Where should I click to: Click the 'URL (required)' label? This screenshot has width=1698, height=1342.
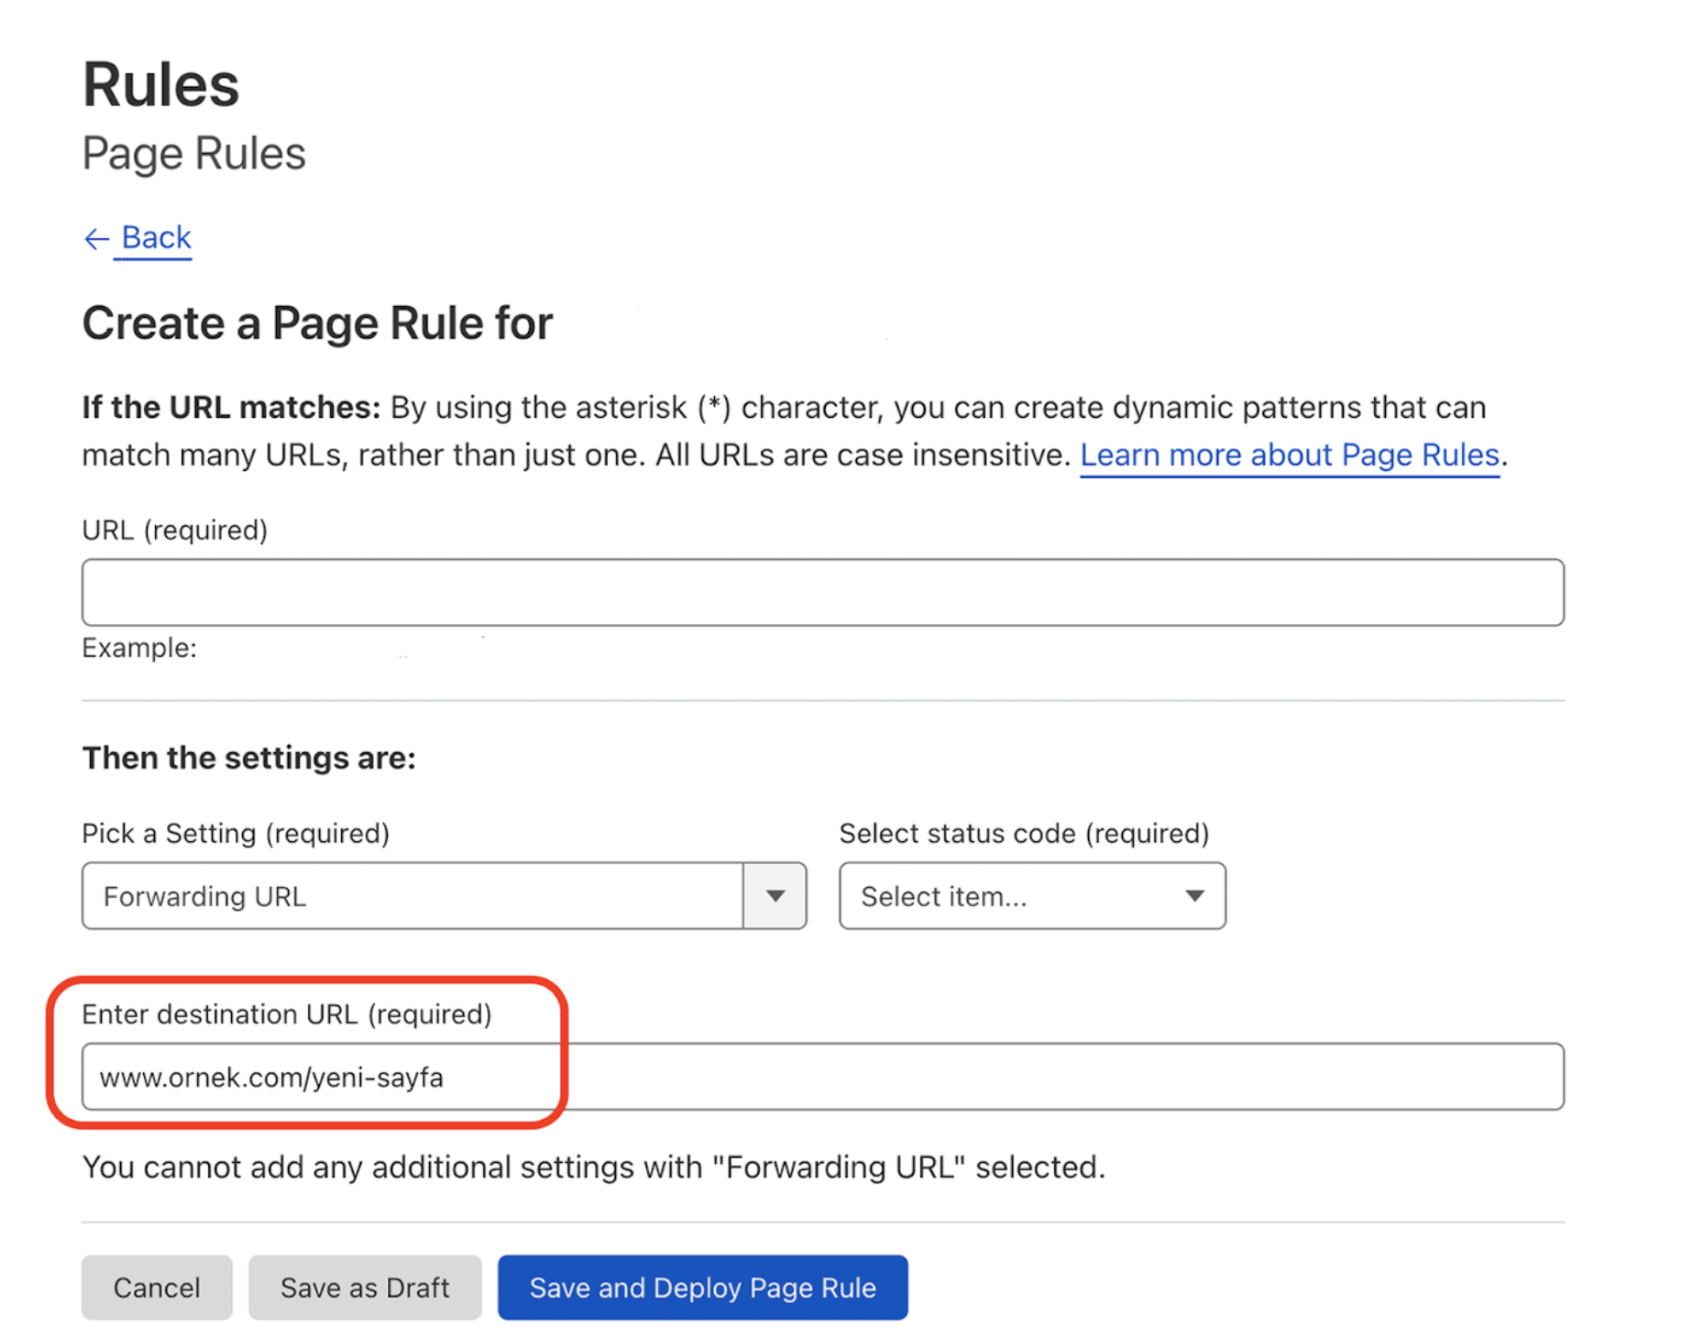(x=175, y=530)
